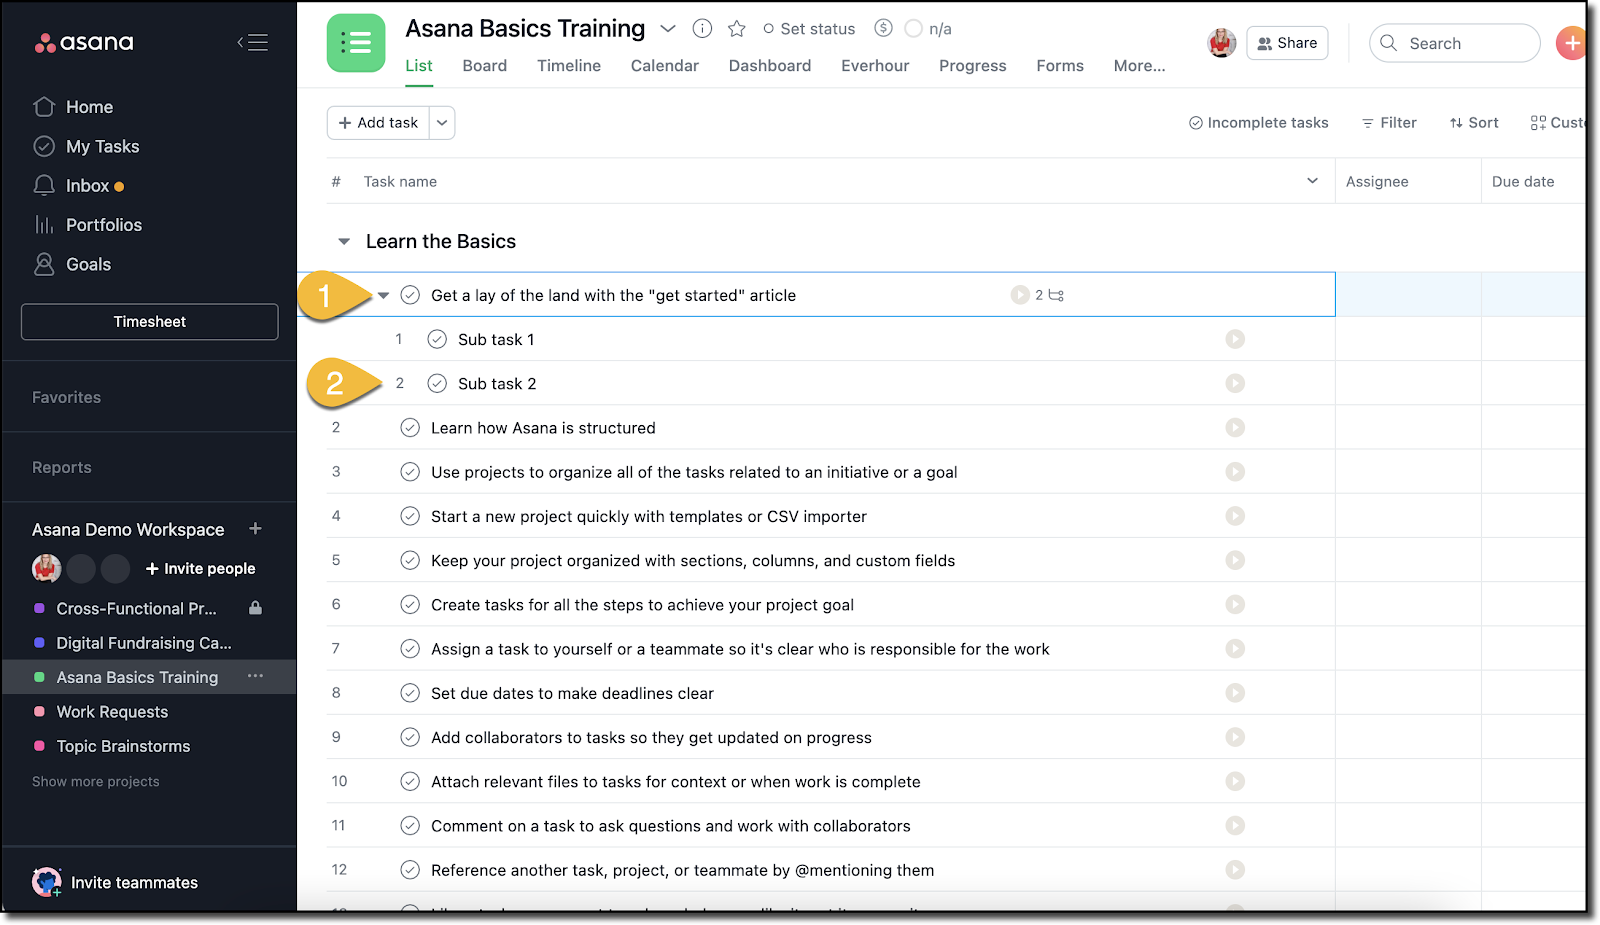Start timer for Sub task 2
Image resolution: width=1600 pixels, height=925 pixels.
pos(1235,383)
